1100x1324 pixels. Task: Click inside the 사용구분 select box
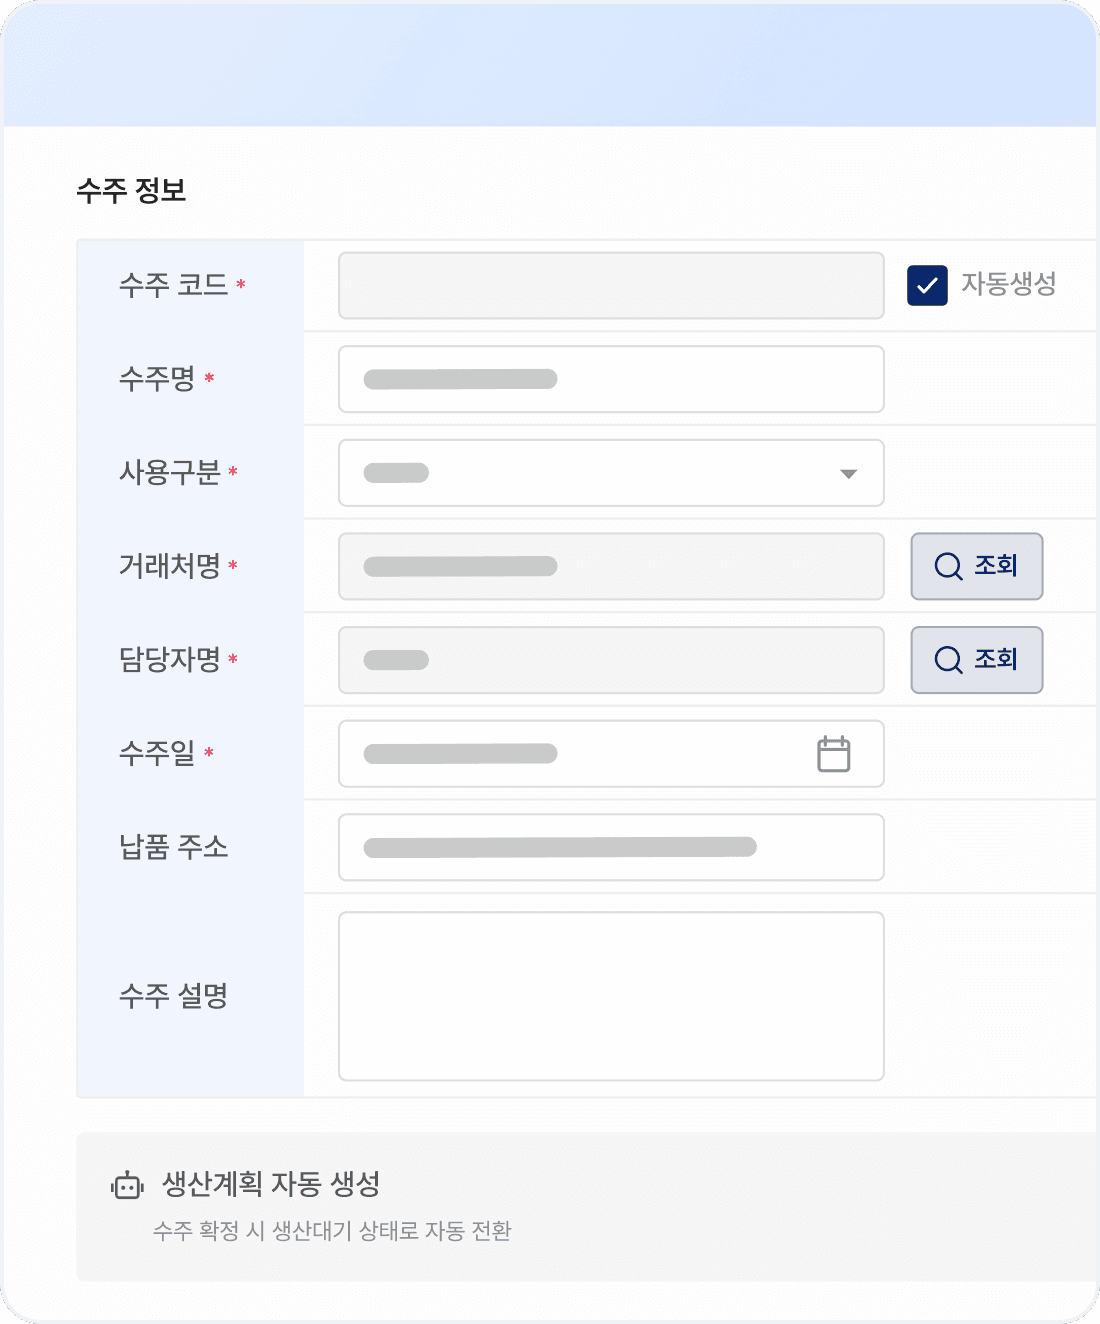pos(611,473)
